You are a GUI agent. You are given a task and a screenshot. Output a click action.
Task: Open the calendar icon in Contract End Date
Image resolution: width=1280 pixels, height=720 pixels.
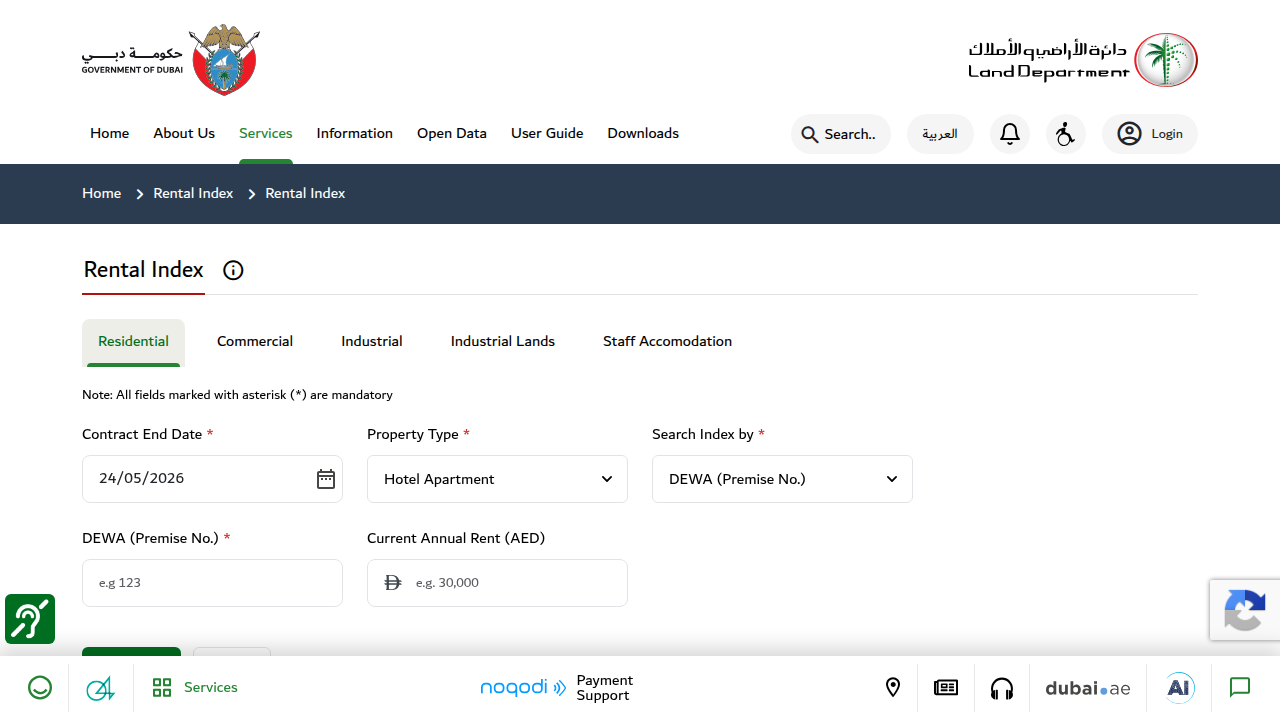click(326, 479)
